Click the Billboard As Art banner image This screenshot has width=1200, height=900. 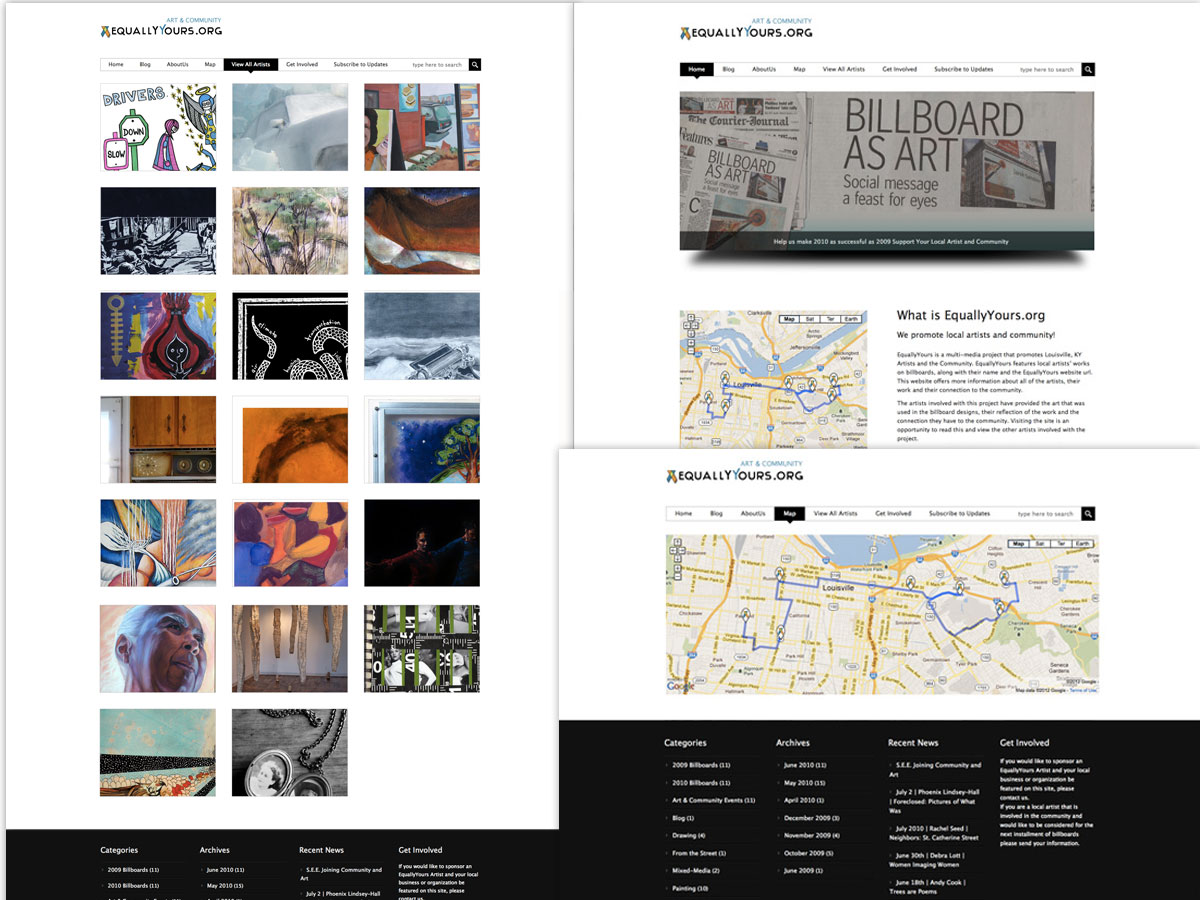pyautogui.click(x=886, y=170)
